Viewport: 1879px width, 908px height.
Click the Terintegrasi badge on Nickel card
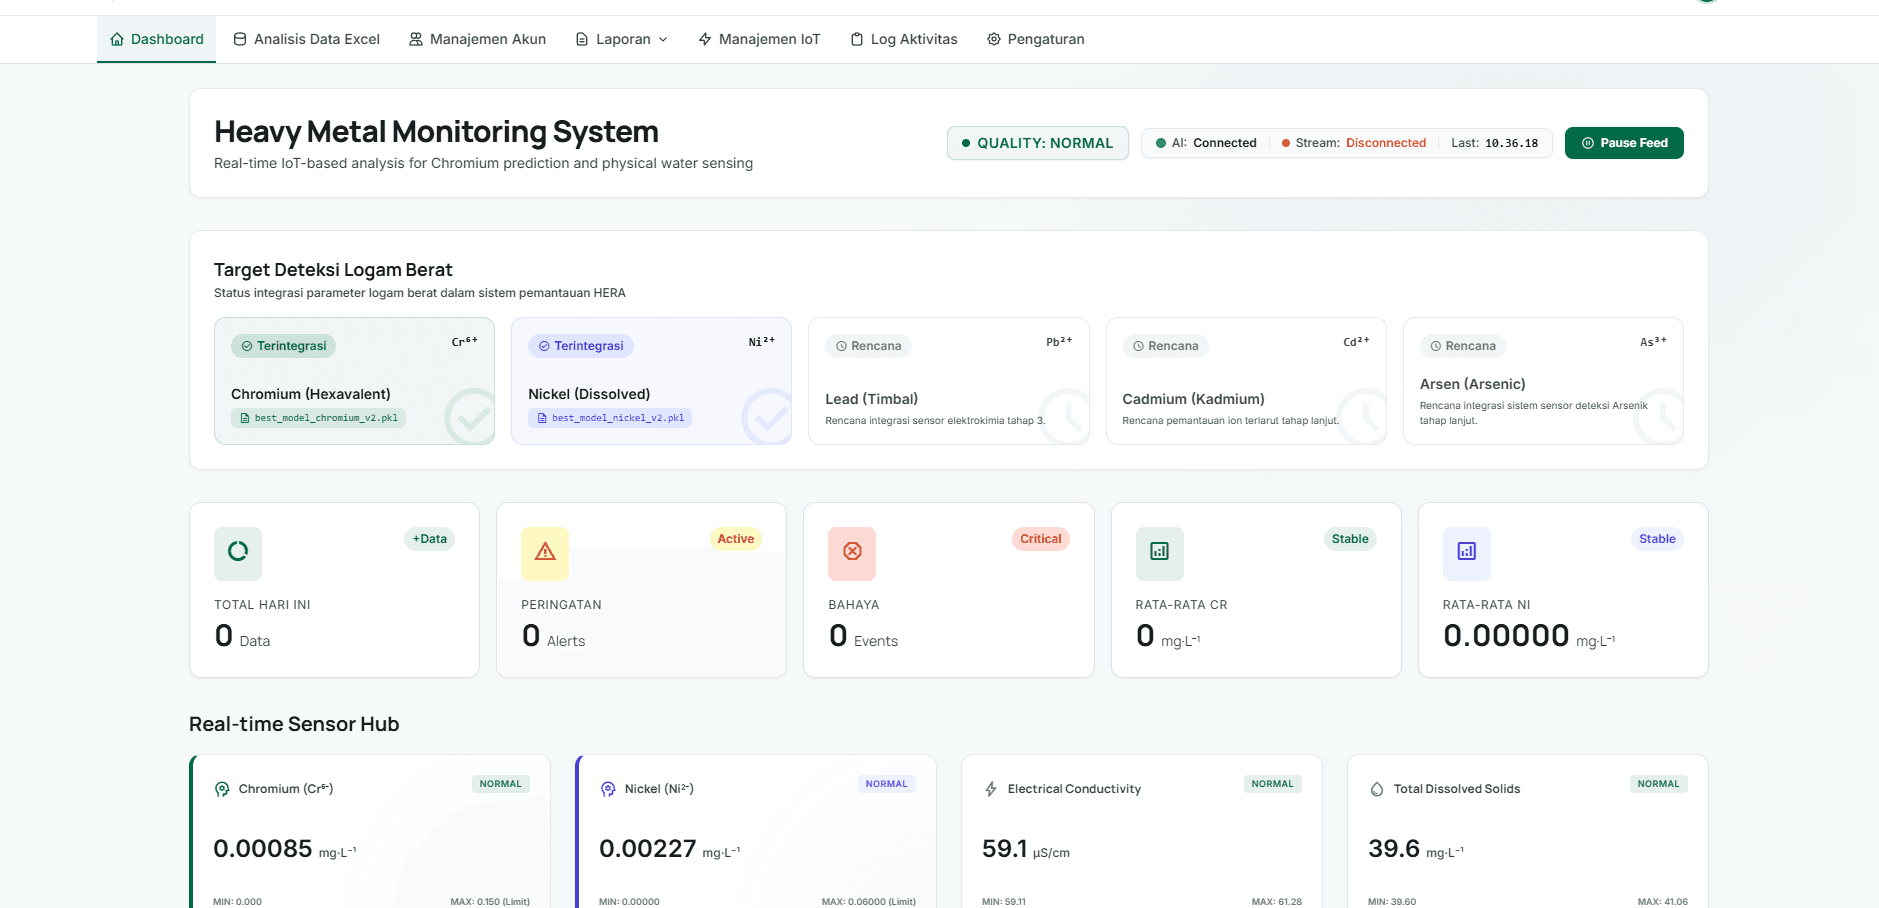tap(581, 346)
